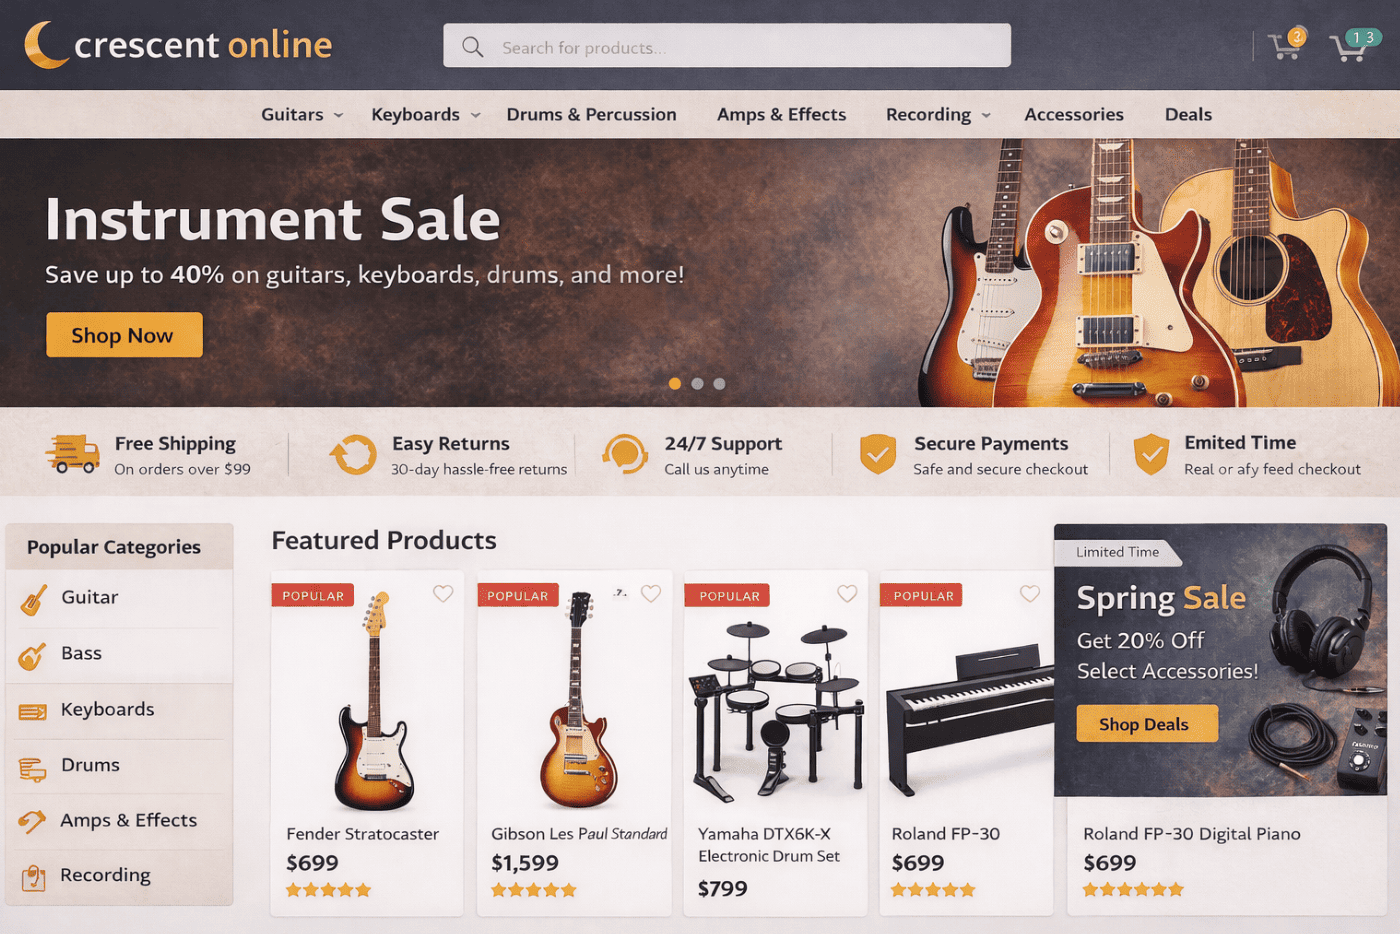
Task: Expand the Guitars dropdown arrow
Action: pyautogui.click(x=339, y=115)
